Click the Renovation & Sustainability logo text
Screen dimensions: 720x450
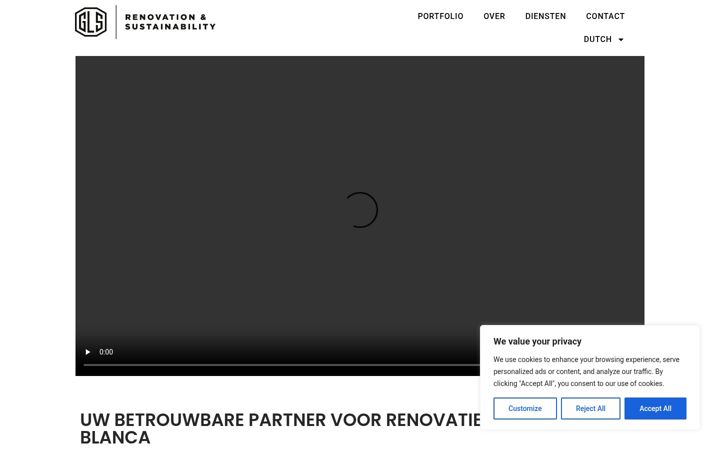pos(170,22)
